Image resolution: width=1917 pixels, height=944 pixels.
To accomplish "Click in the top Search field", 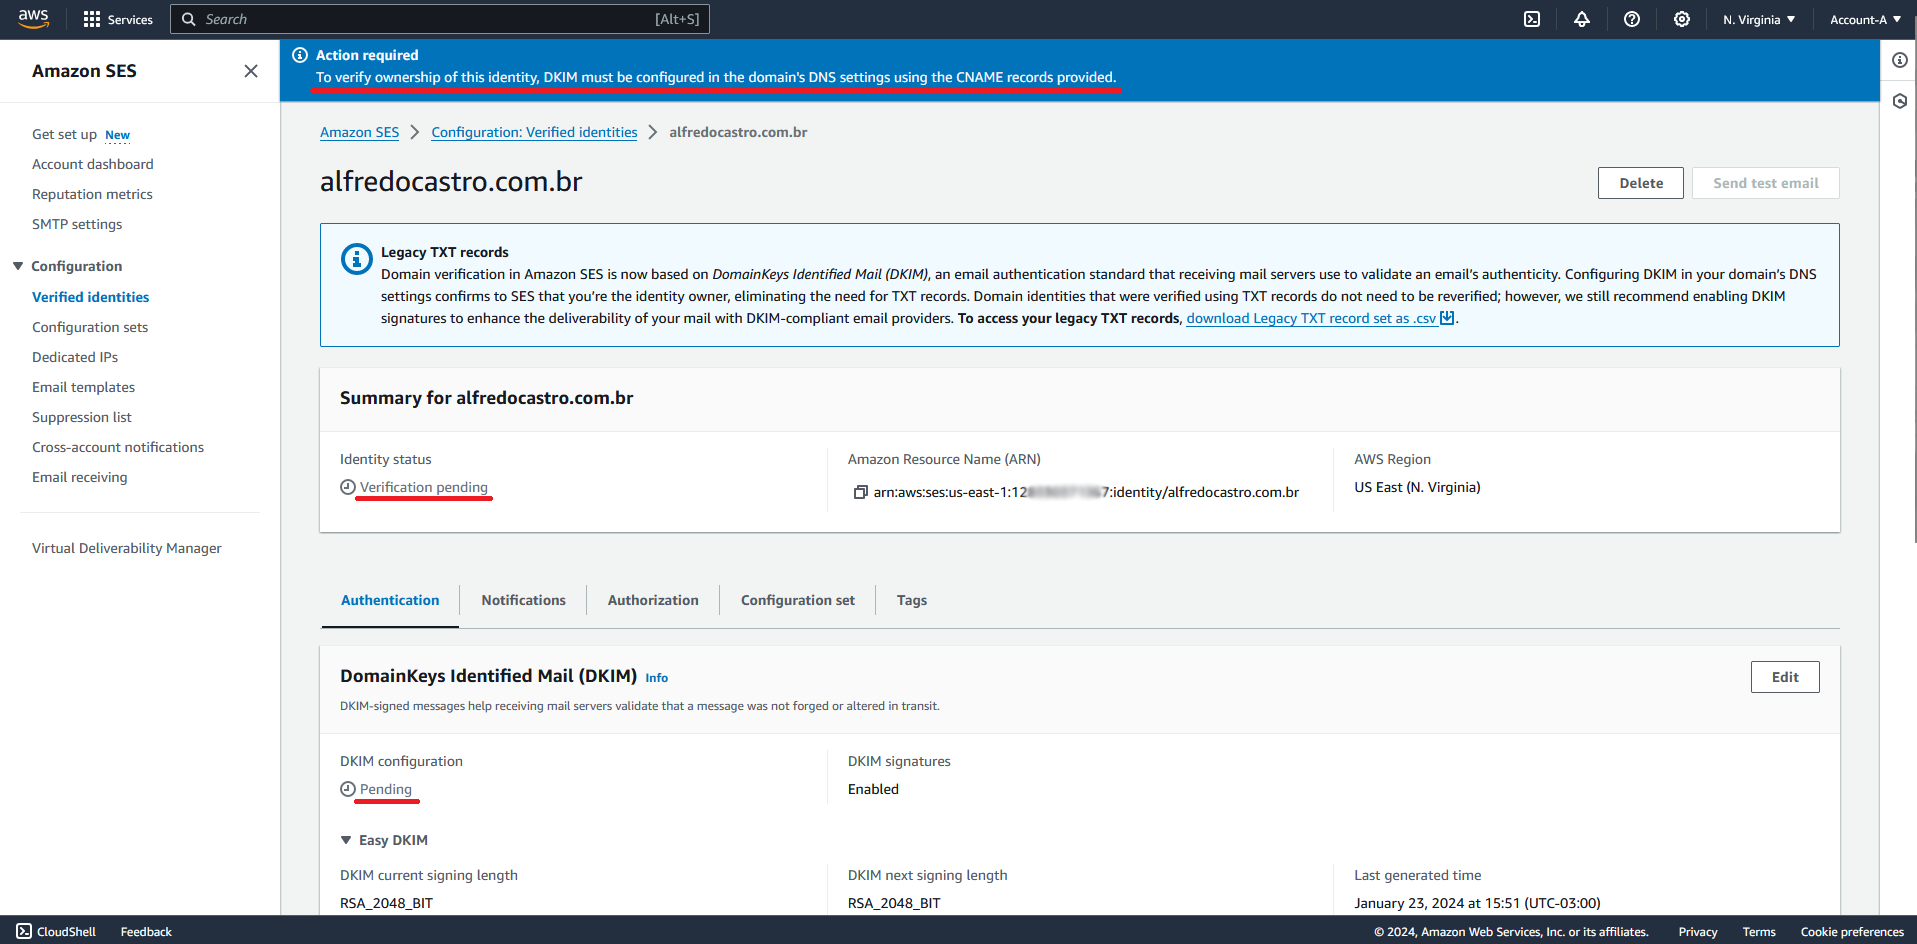I will [440, 19].
